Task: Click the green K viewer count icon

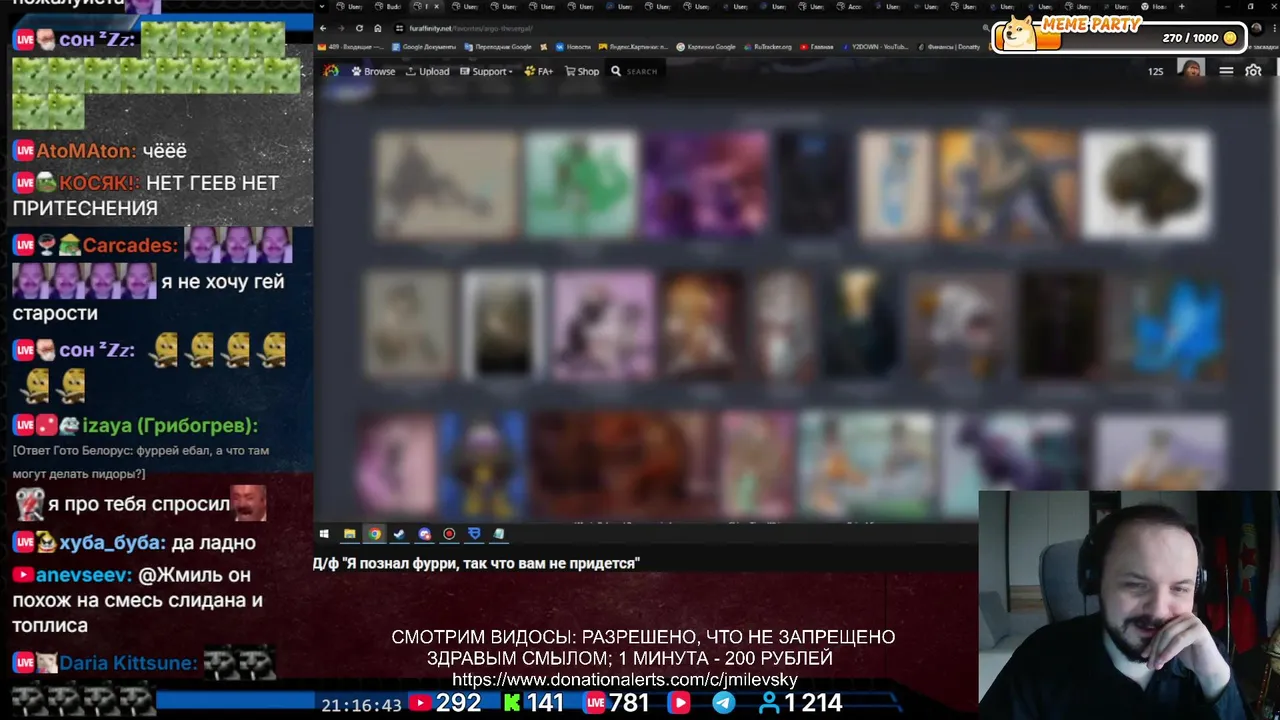Action: (x=512, y=704)
